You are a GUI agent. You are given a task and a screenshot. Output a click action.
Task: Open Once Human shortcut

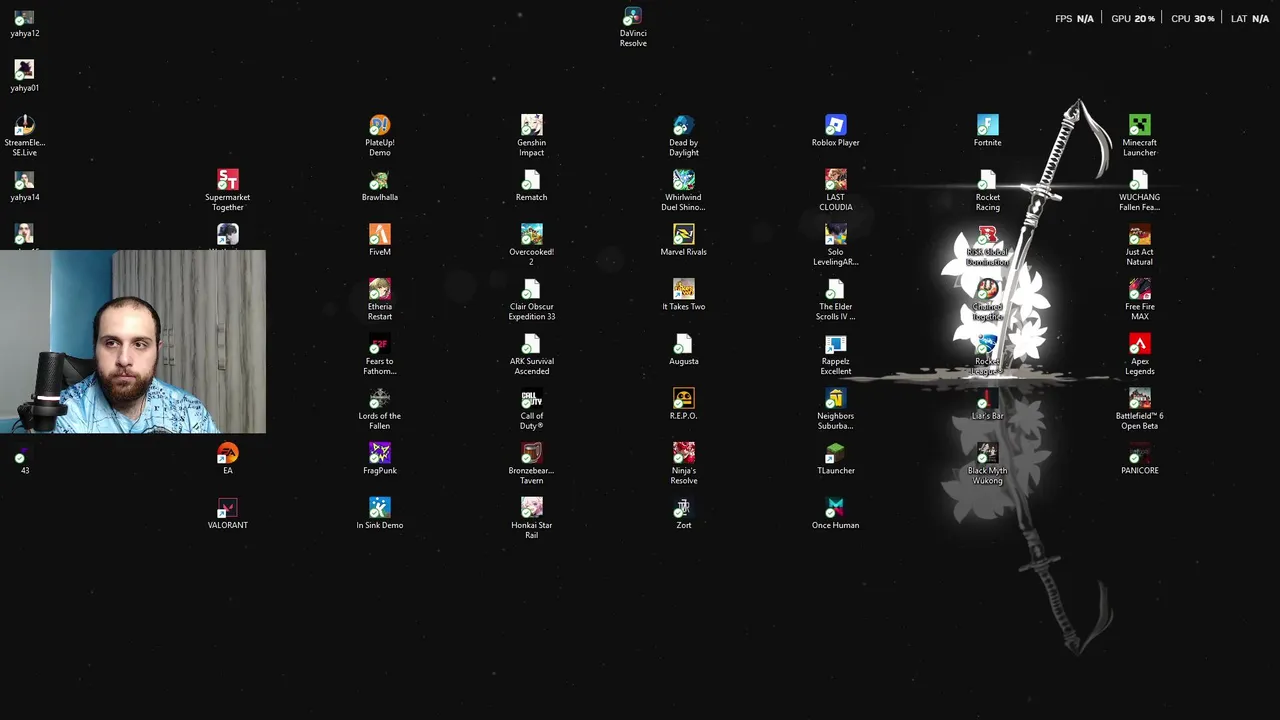point(836,514)
